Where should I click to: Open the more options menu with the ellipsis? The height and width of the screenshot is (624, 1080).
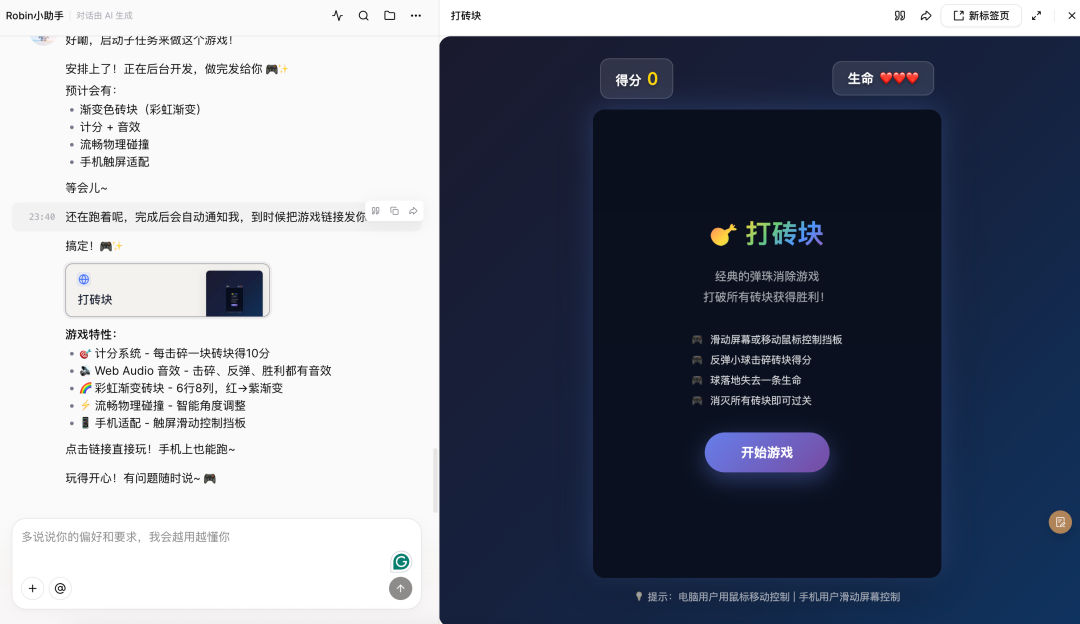[x=416, y=16]
